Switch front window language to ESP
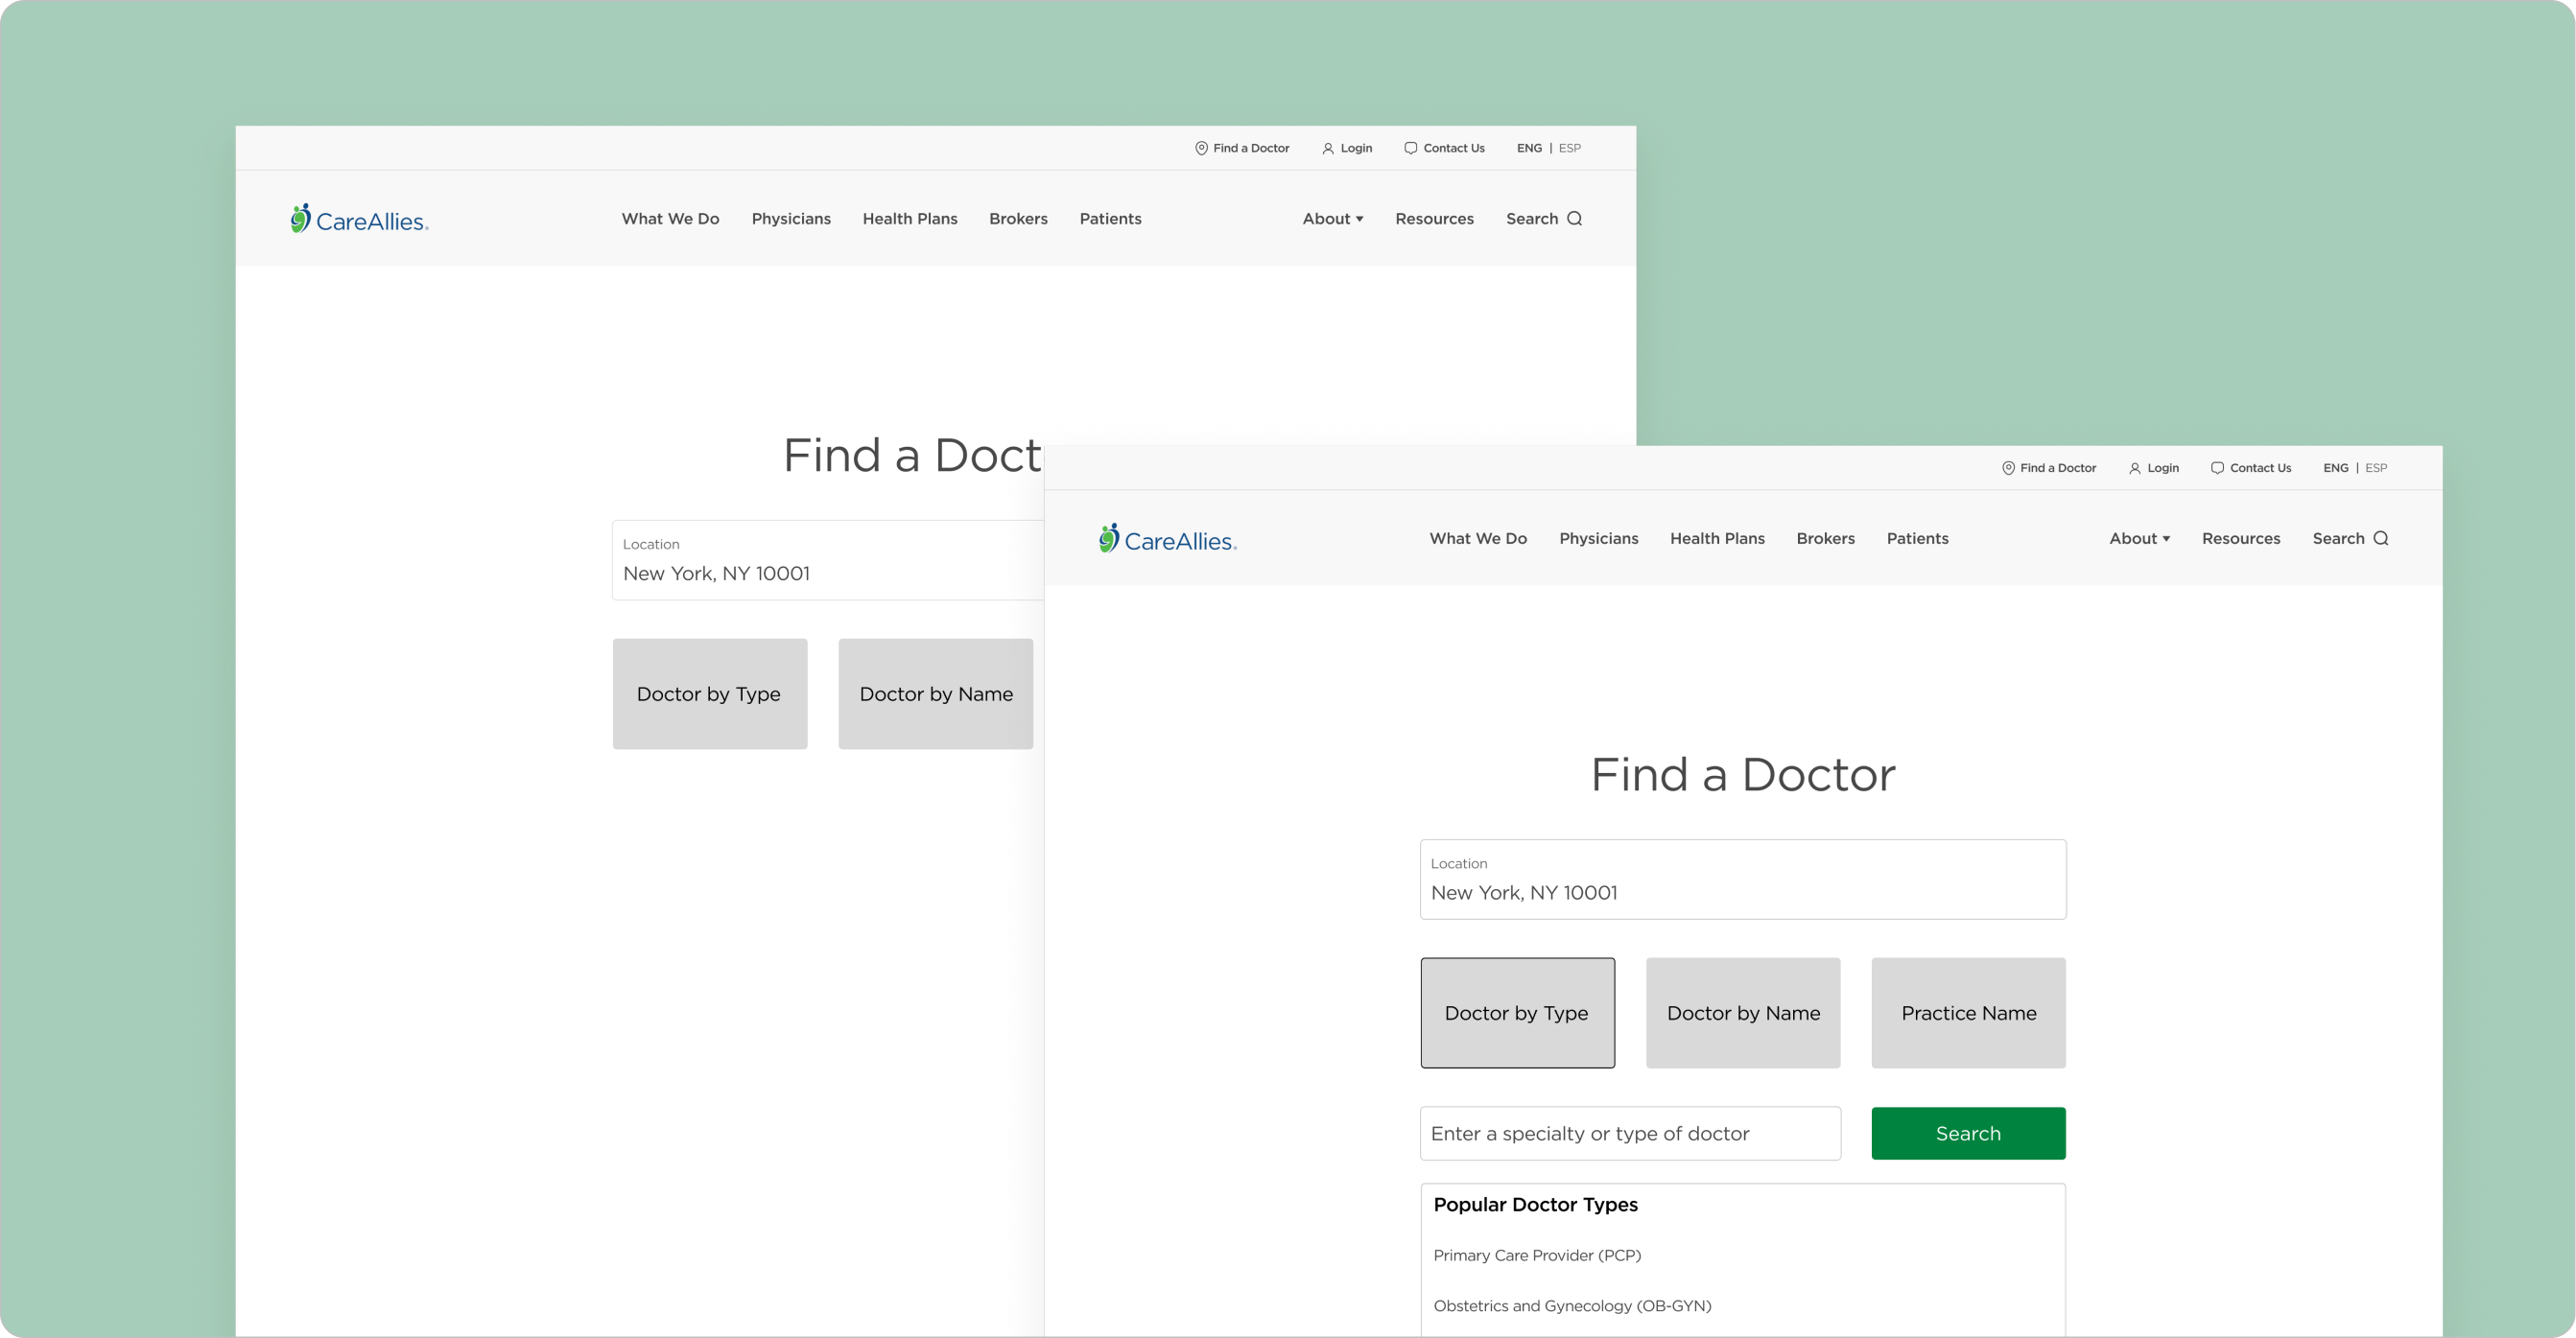Screen dimensions: 2576x1338 pyautogui.click(x=2376, y=468)
